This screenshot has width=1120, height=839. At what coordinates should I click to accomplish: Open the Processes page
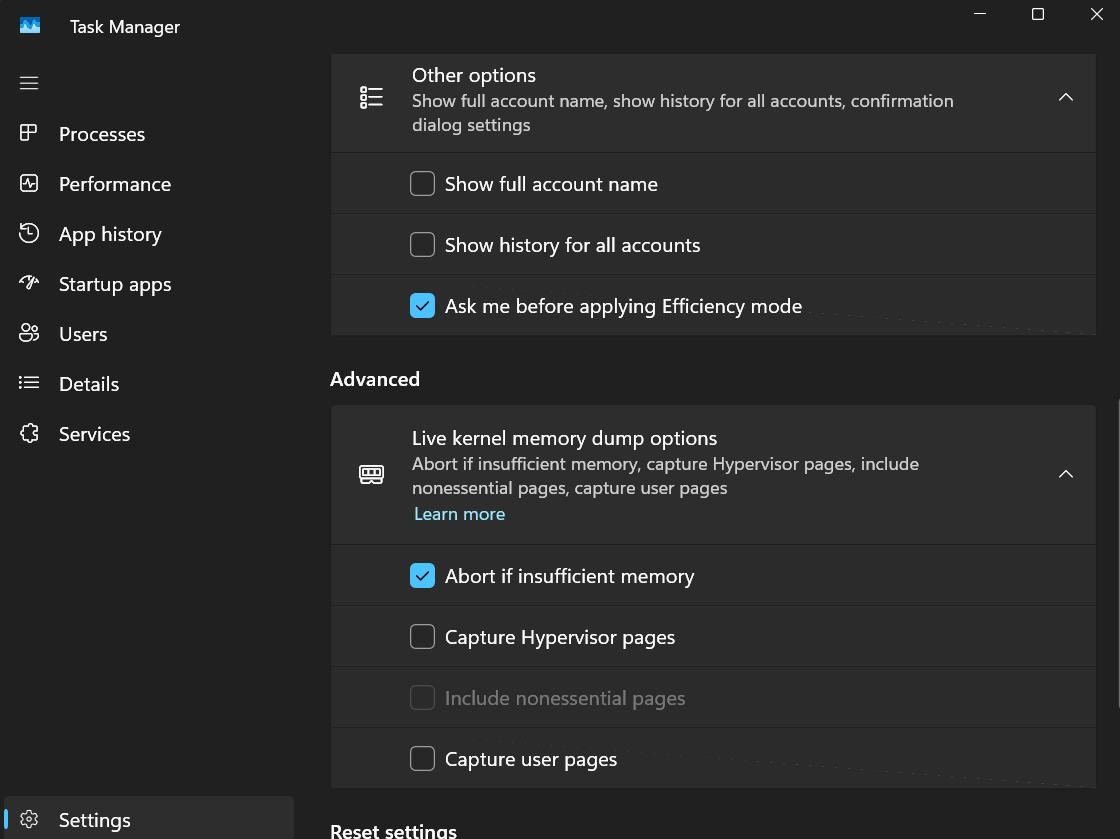pyautogui.click(x=100, y=133)
